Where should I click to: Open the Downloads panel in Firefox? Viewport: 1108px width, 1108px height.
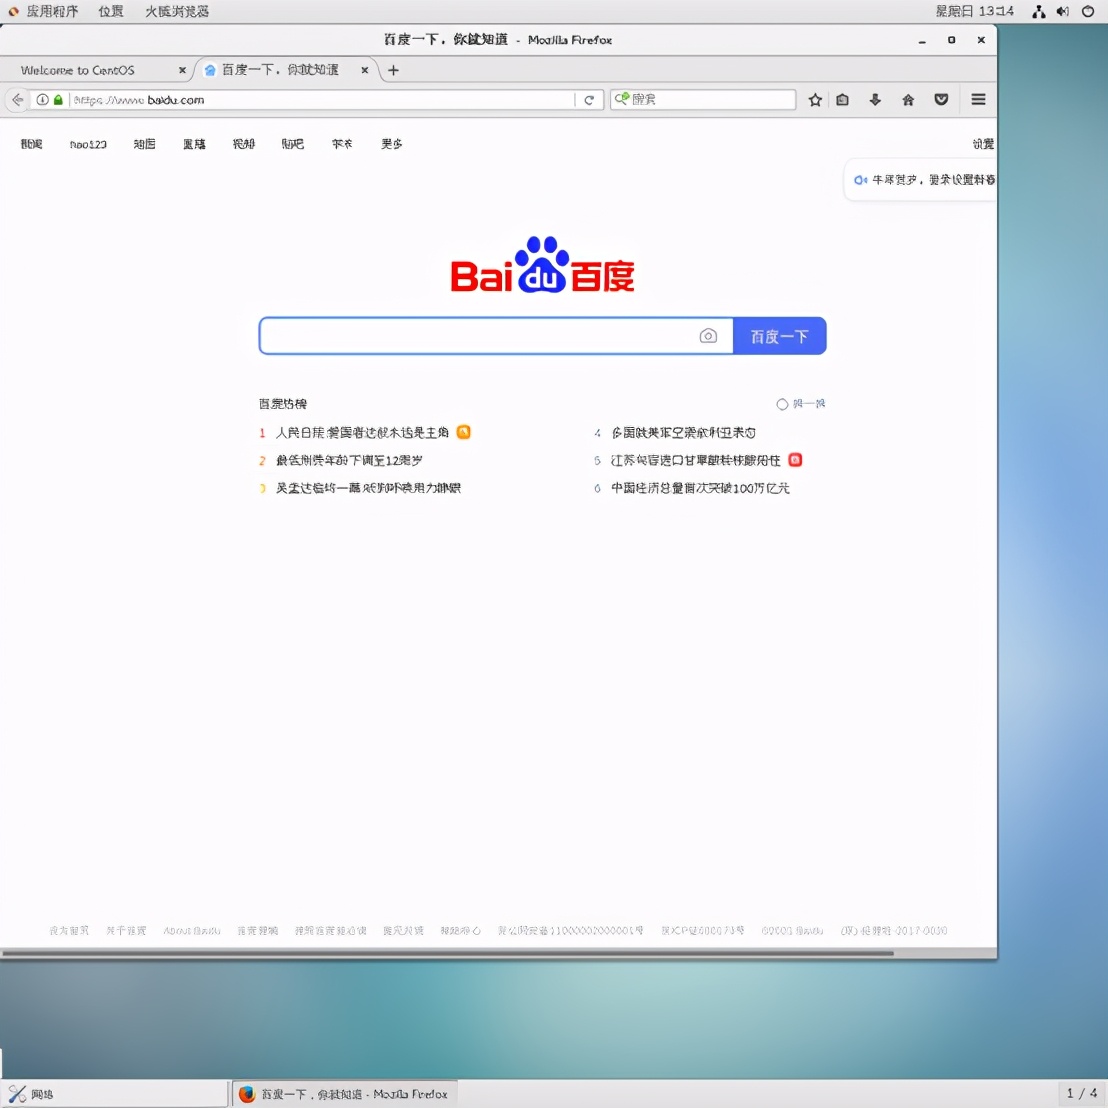[x=874, y=99]
